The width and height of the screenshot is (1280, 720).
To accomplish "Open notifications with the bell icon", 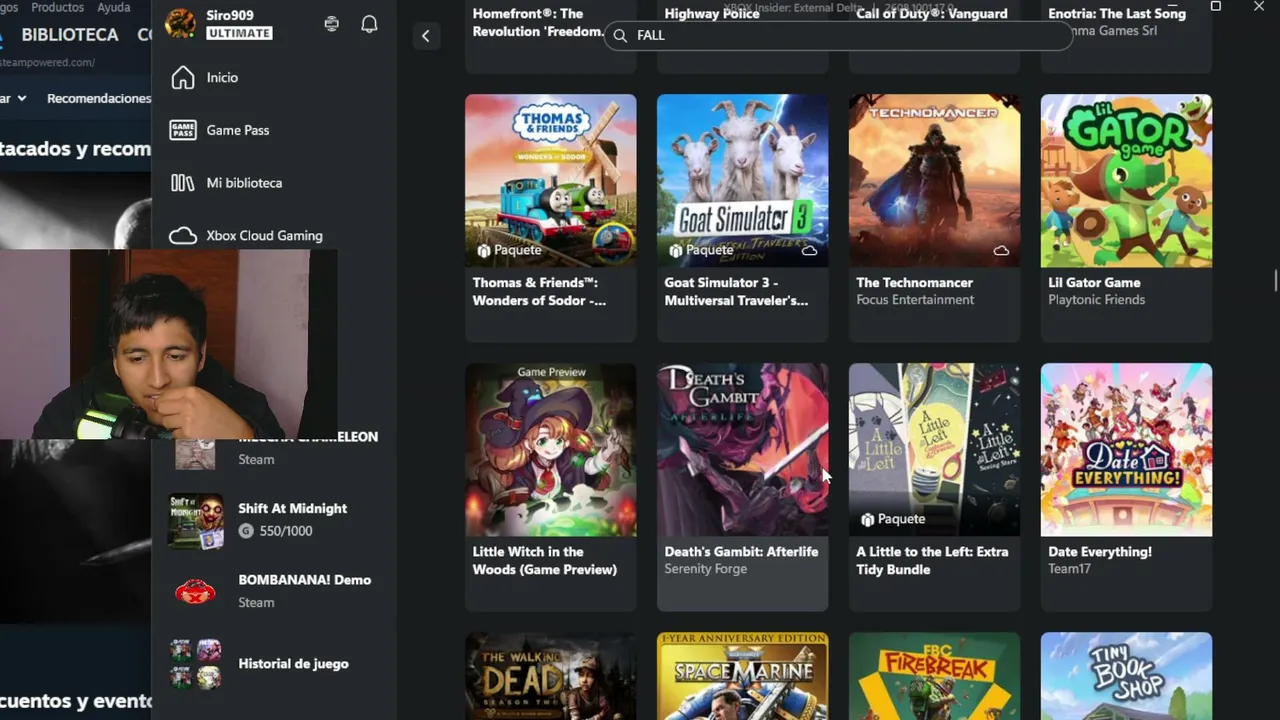I will coord(369,24).
